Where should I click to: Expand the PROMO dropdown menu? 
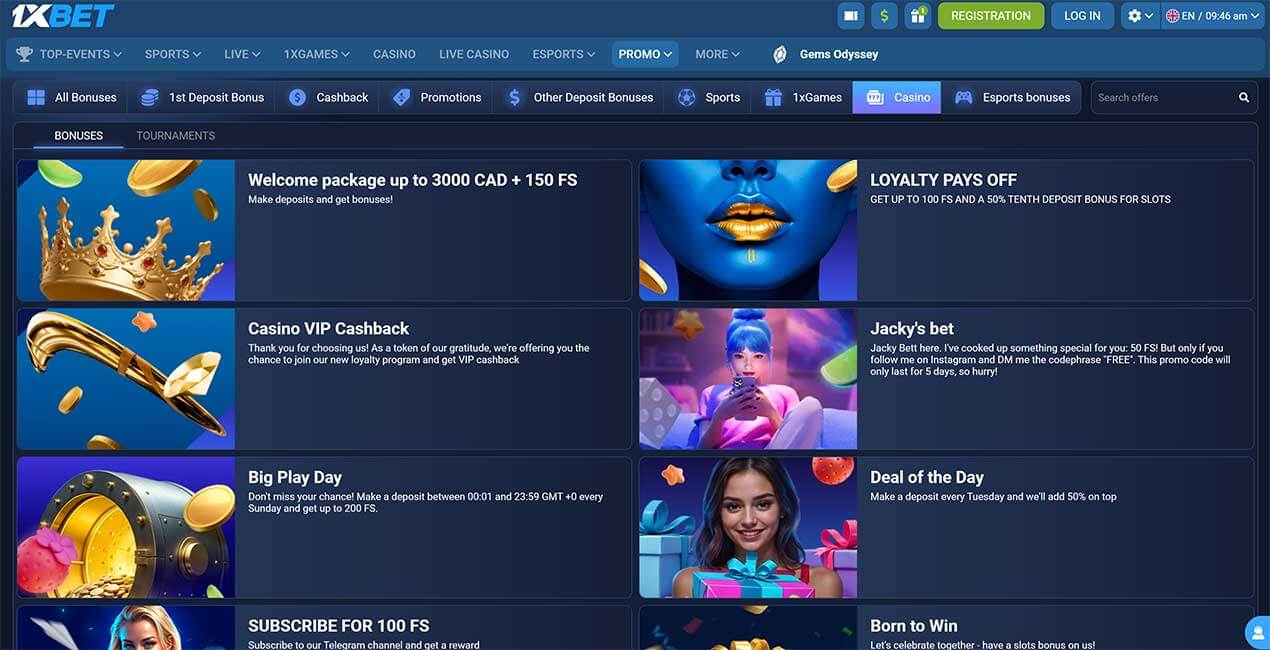[x=645, y=54]
